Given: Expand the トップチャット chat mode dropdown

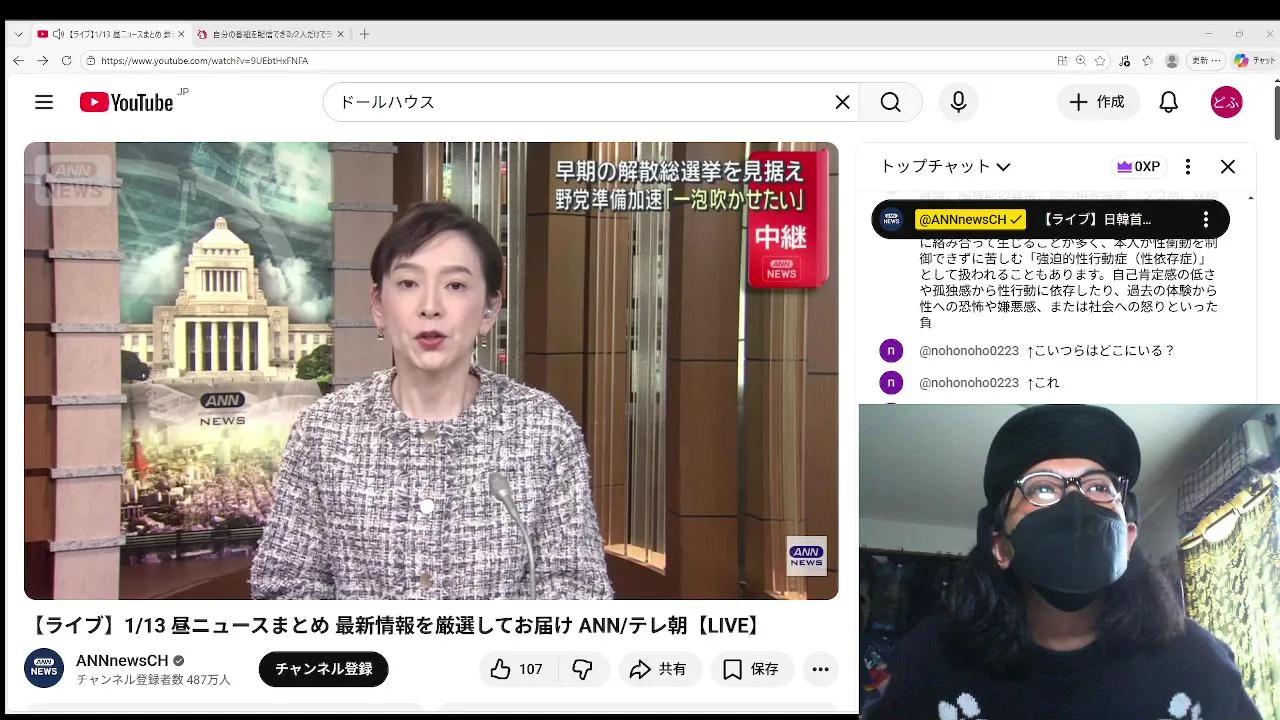Looking at the screenshot, I should tap(945, 167).
